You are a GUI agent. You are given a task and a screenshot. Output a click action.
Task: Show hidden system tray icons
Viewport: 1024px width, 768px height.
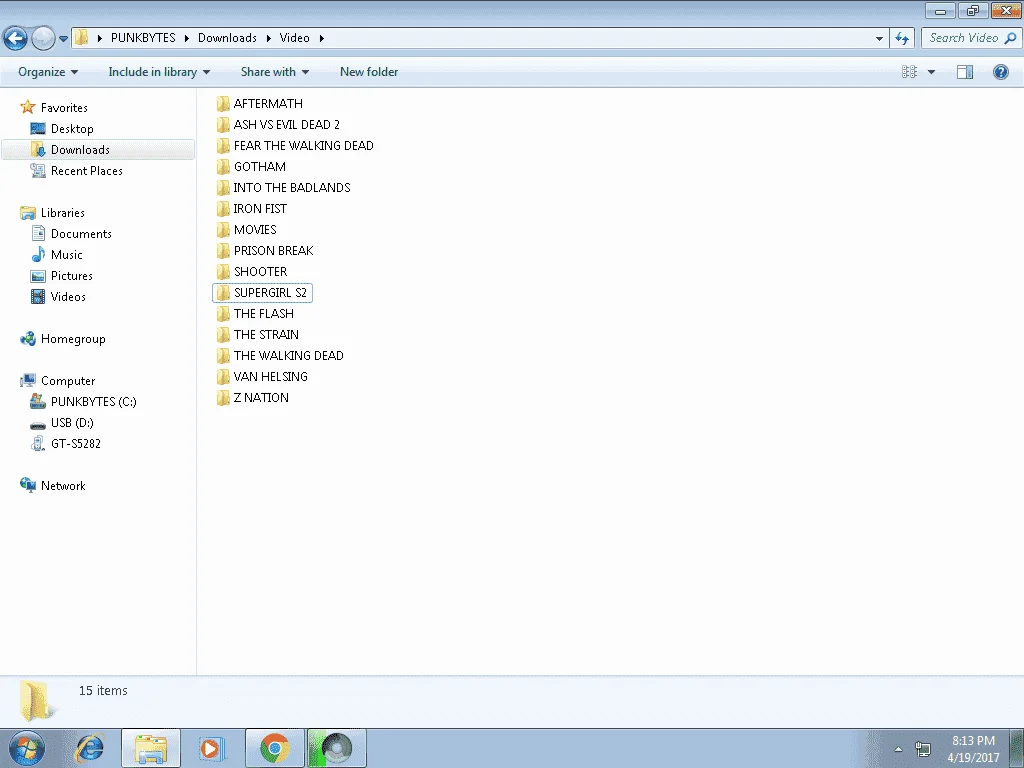point(898,749)
